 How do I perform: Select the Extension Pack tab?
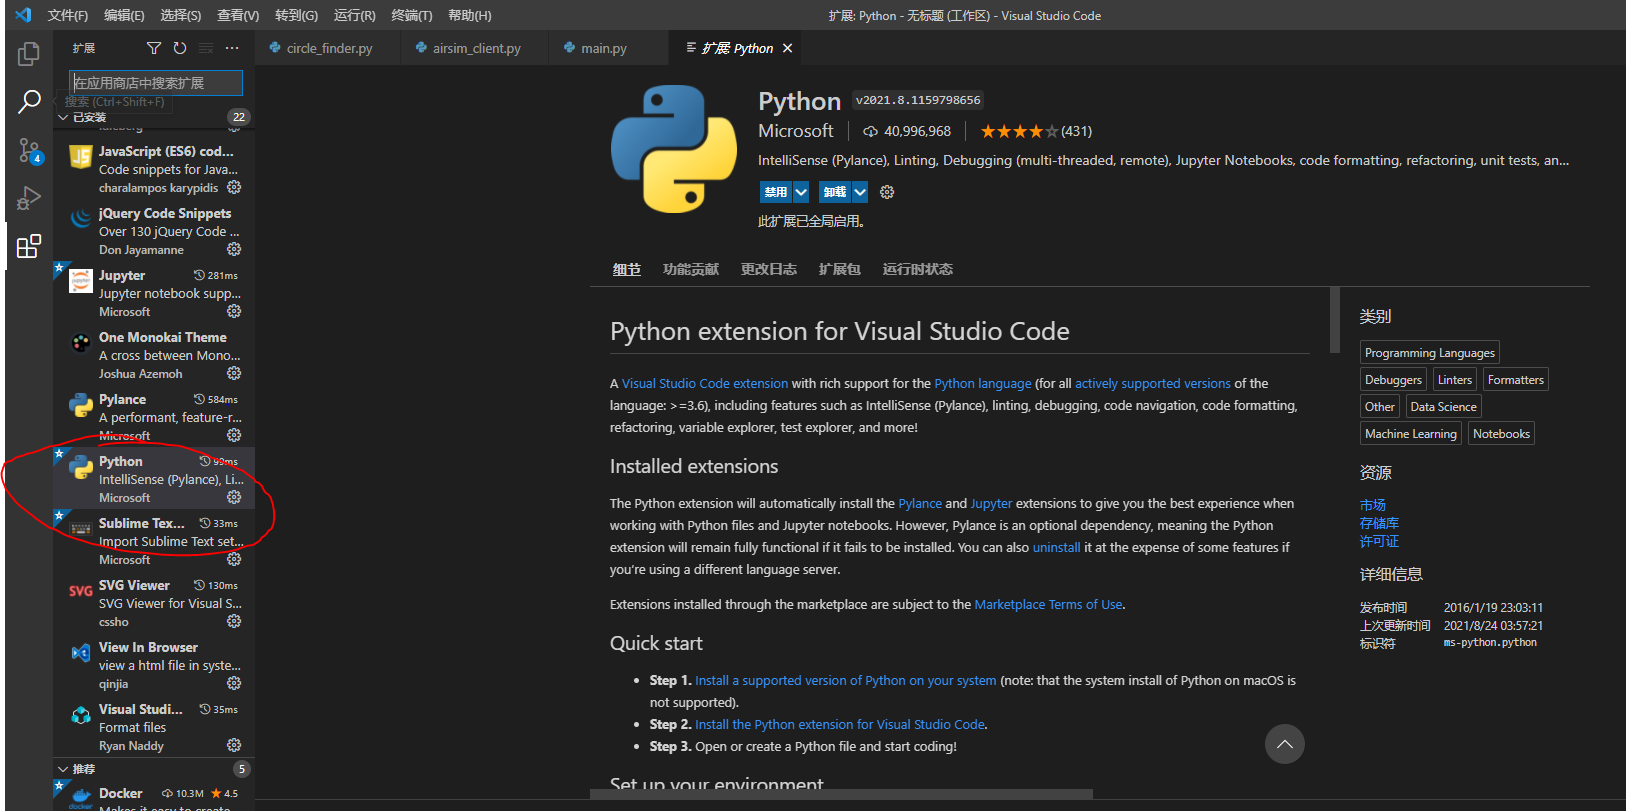840,269
